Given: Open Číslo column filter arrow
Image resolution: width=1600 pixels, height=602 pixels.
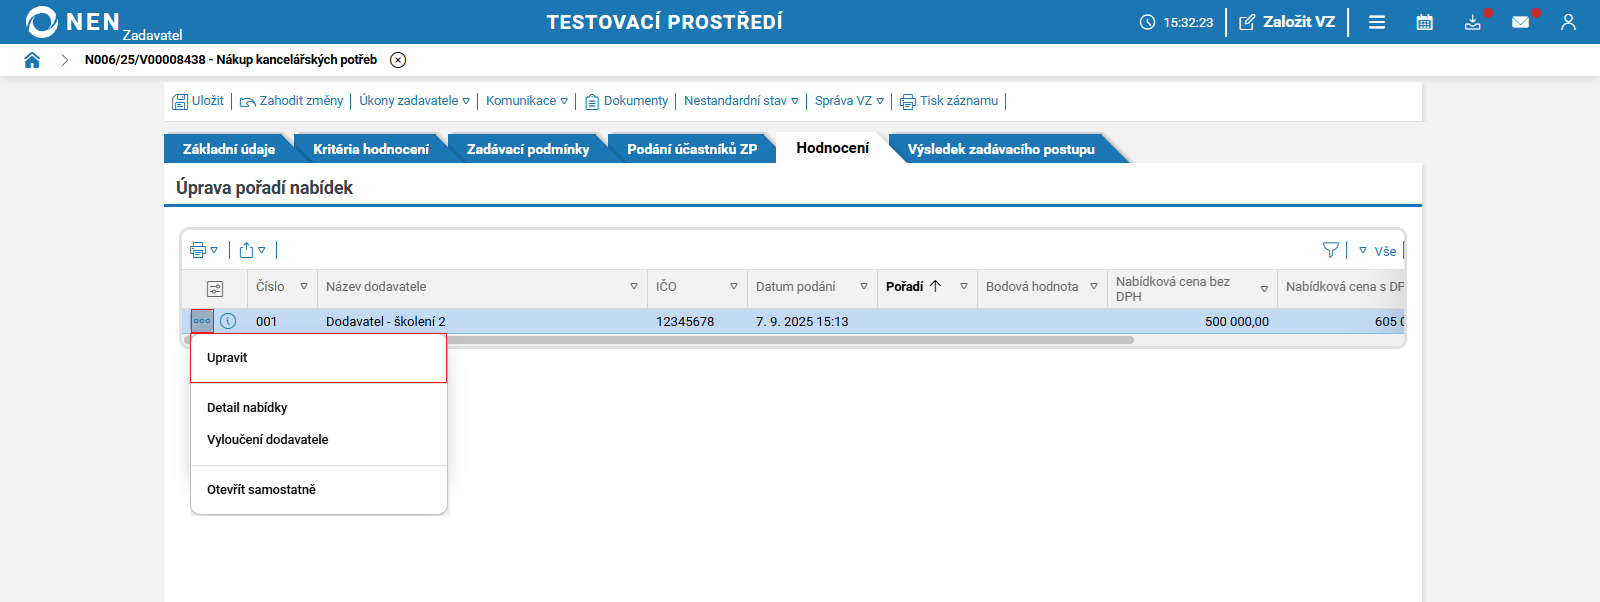Looking at the screenshot, I should point(304,286).
